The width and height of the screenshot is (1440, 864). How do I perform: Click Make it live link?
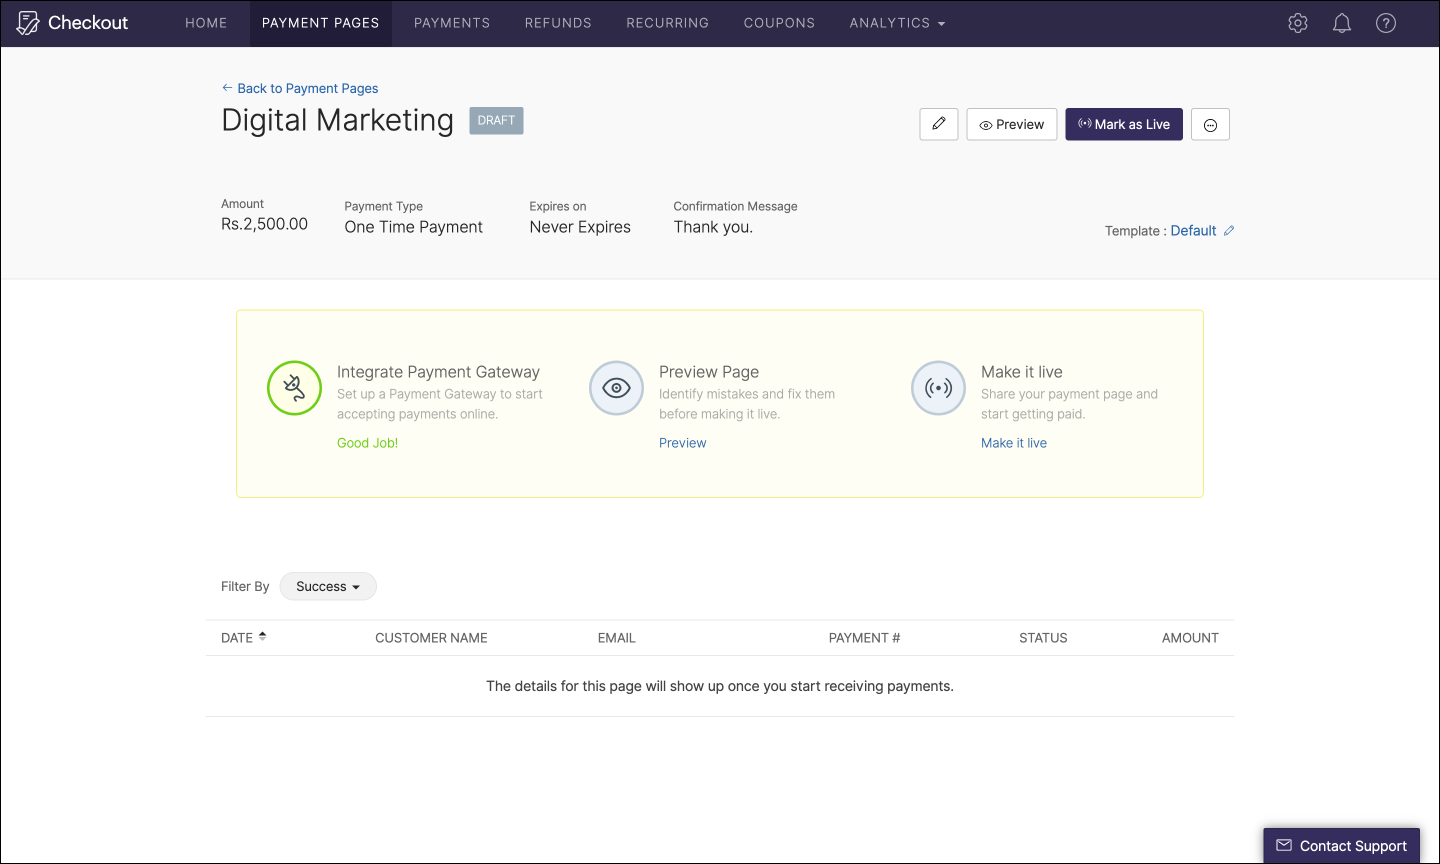pyautogui.click(x=1014, y=443)
